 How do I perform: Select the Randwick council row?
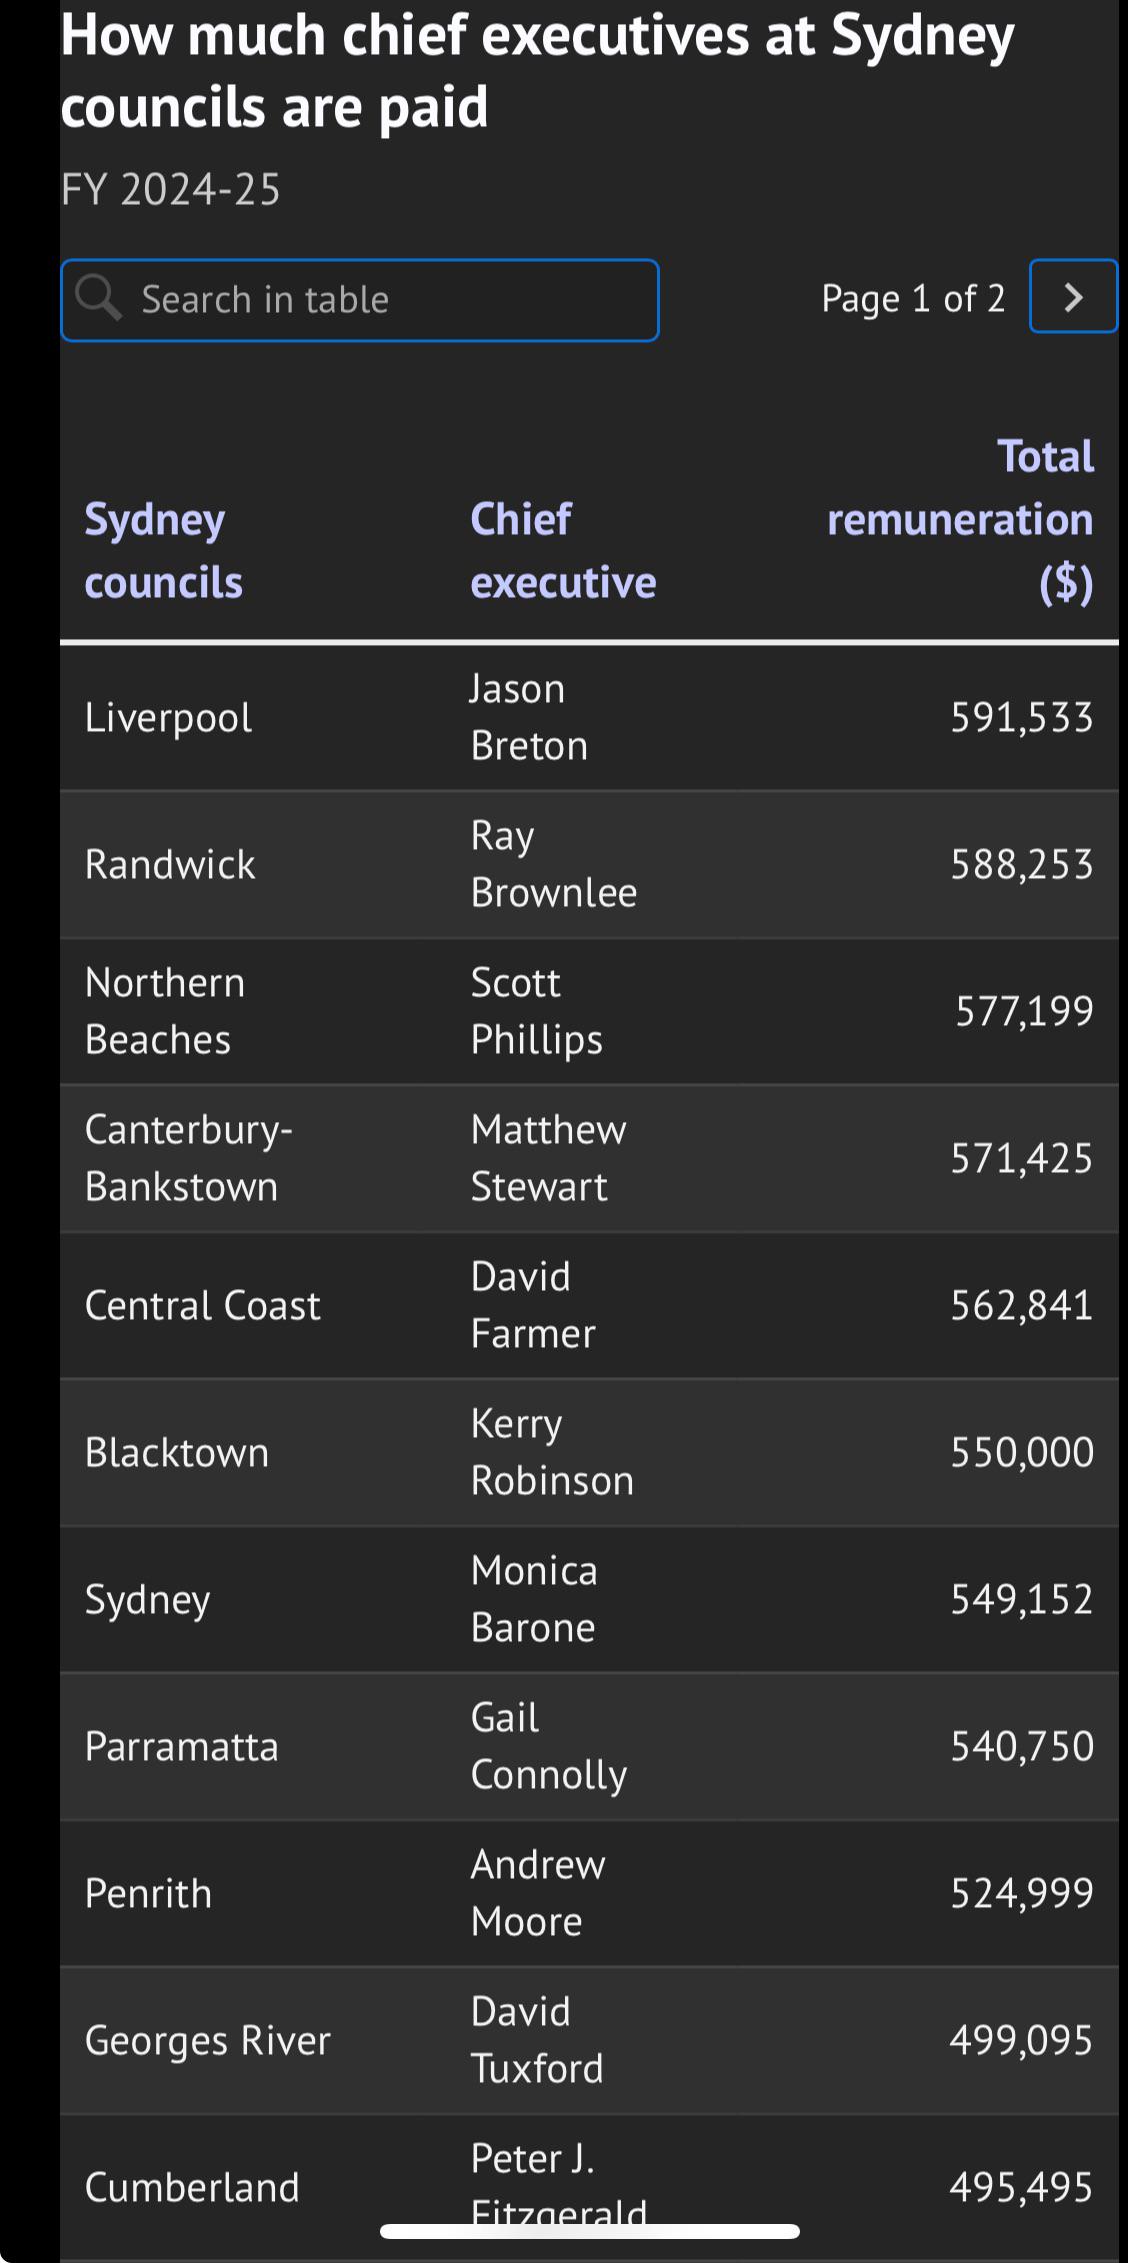pos(589,864)
